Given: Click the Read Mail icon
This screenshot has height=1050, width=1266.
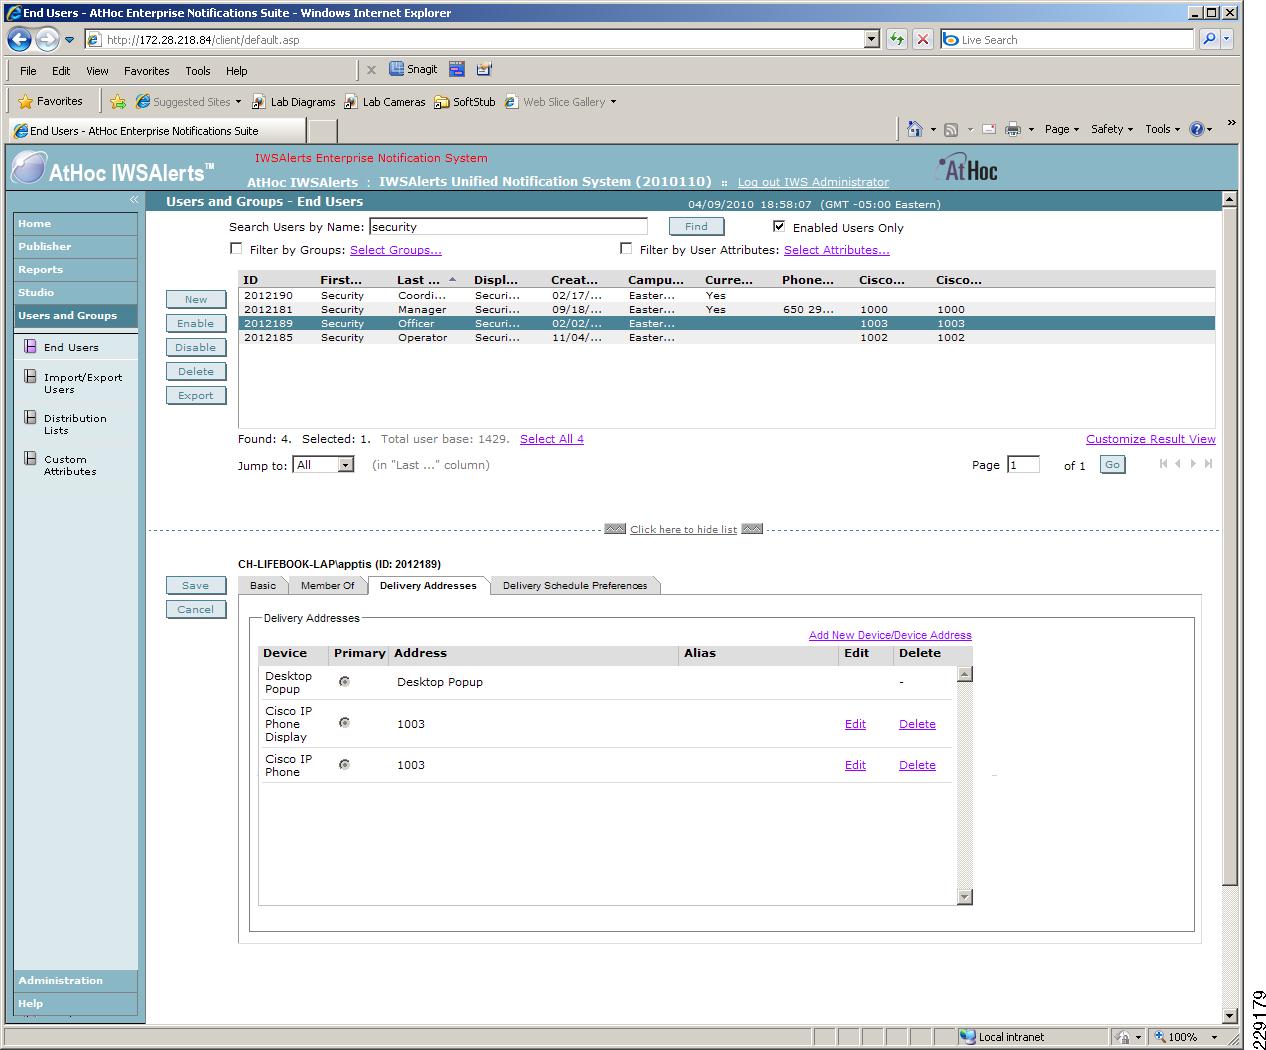Looking at the screenshot, I should [x=989, y=129].
